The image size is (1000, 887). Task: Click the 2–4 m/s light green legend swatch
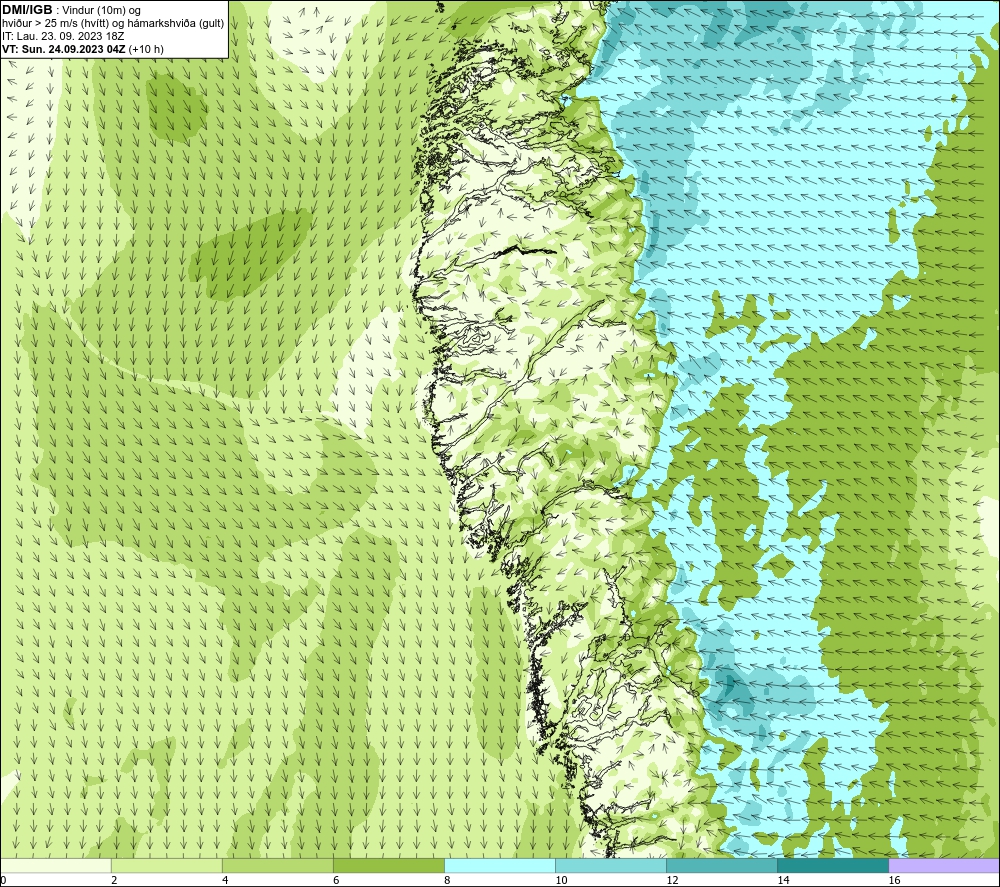click(x=167, y=865)
